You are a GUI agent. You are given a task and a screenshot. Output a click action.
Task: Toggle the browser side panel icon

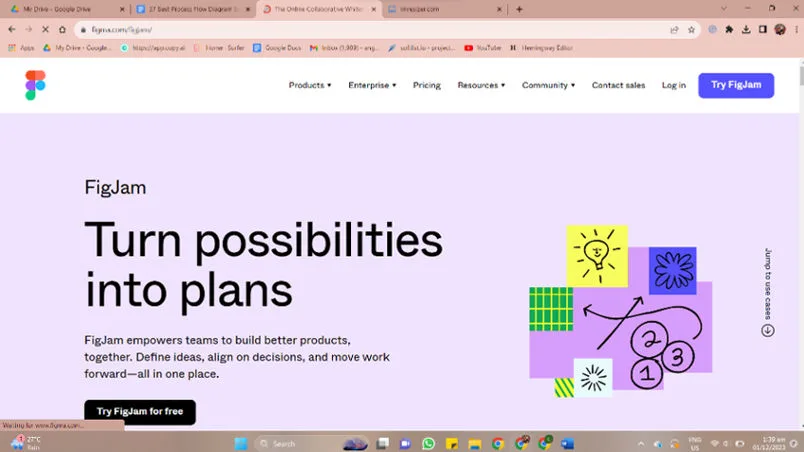click(763, 30)
